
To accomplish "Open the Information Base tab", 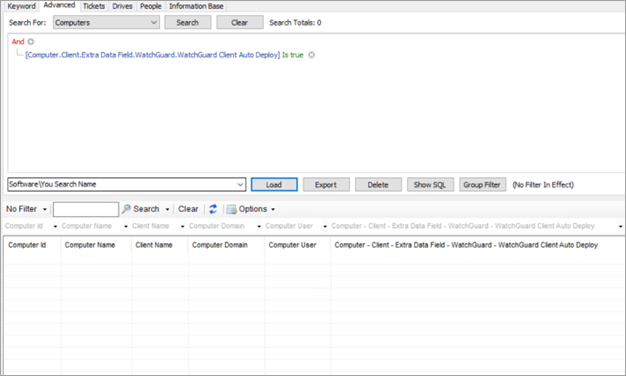I will (196, 6).
